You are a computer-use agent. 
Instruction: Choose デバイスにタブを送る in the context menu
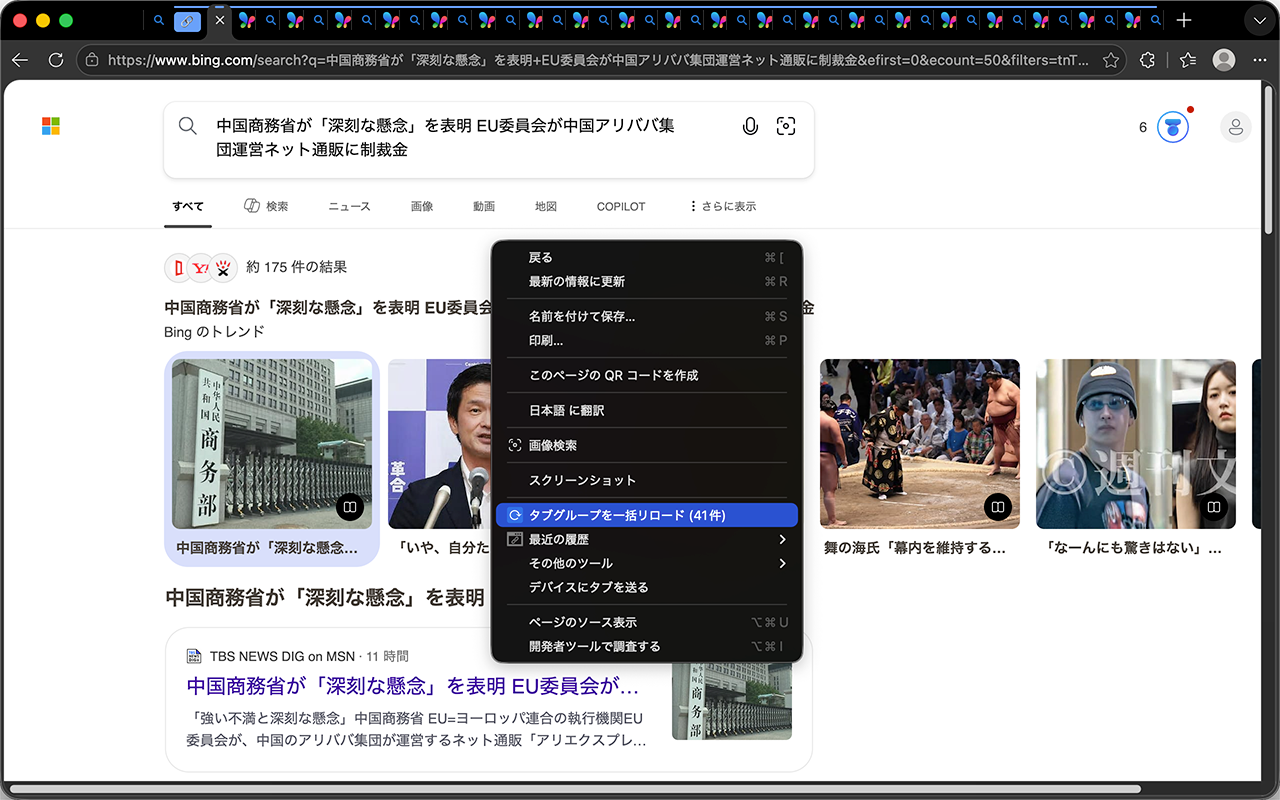pyautogui.click(x=647, y=587)
